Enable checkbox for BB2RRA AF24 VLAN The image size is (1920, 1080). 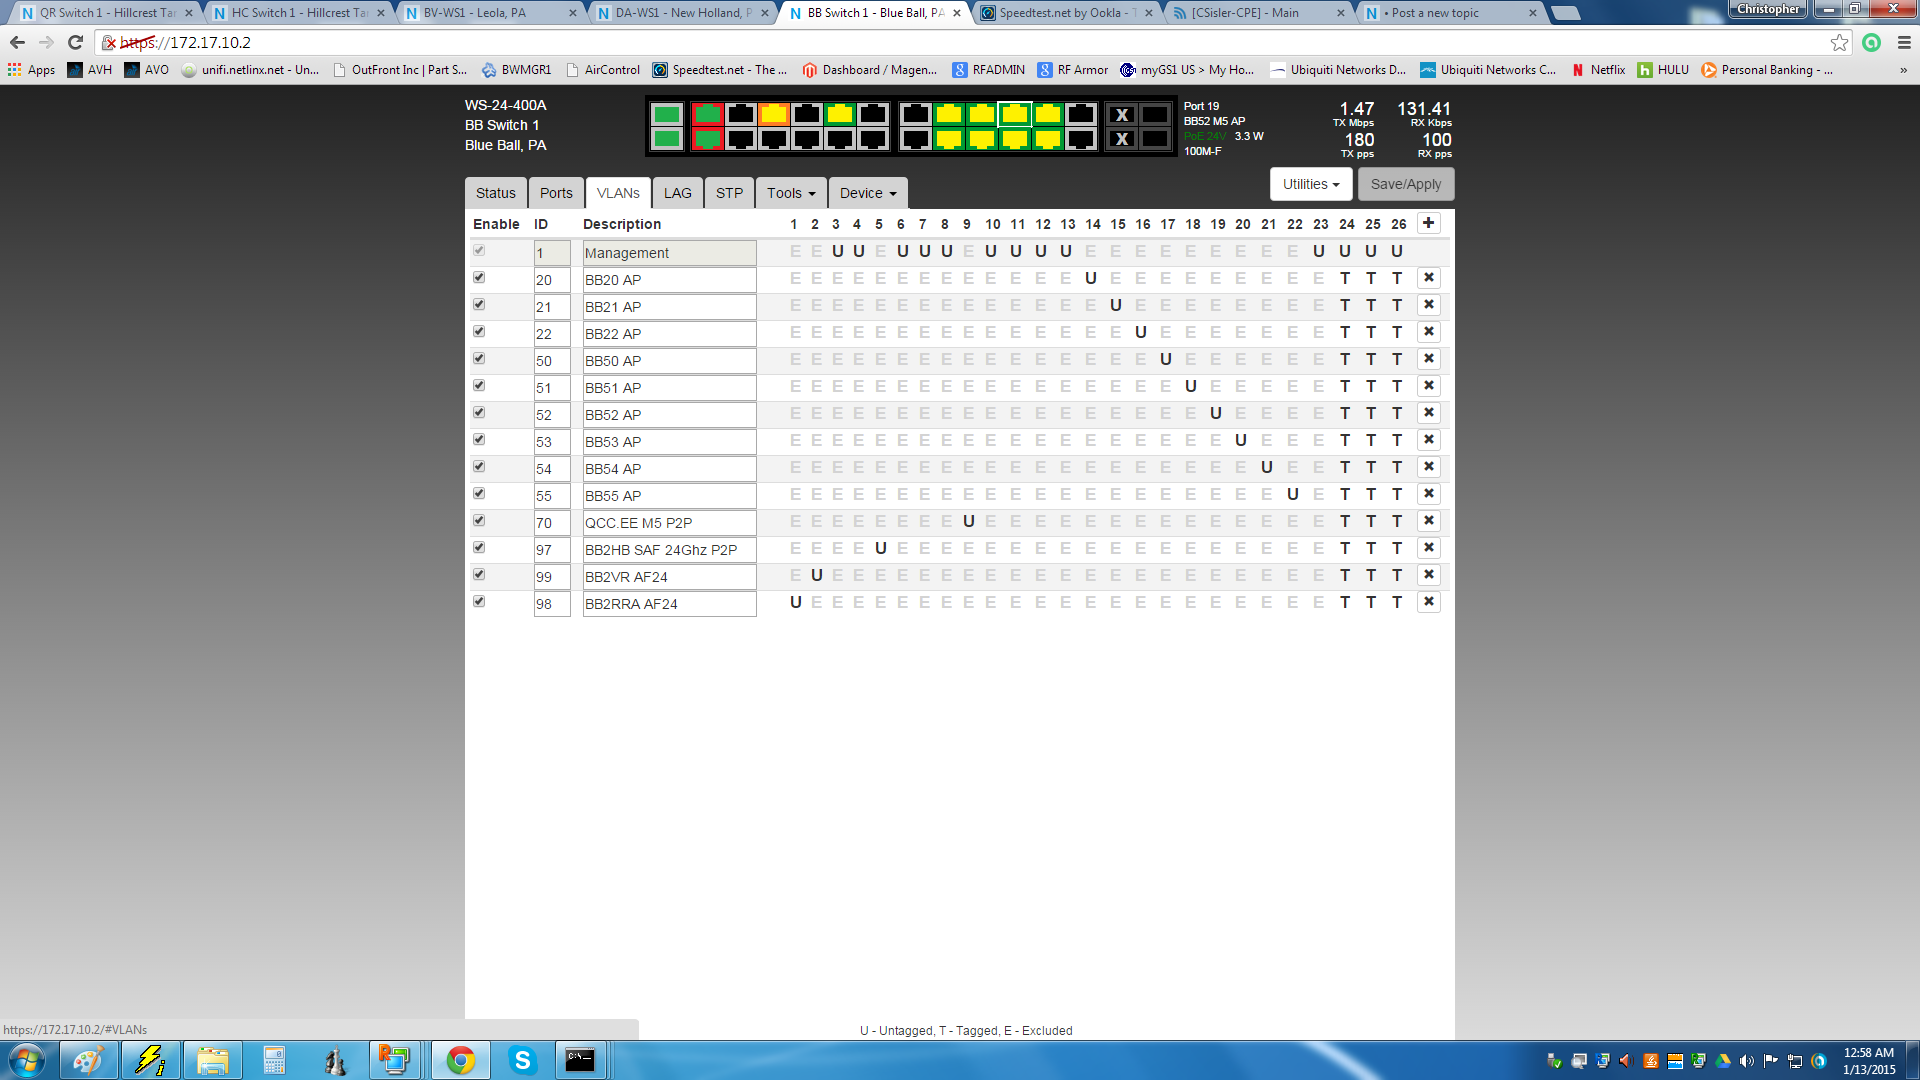(x=479, y=601)
